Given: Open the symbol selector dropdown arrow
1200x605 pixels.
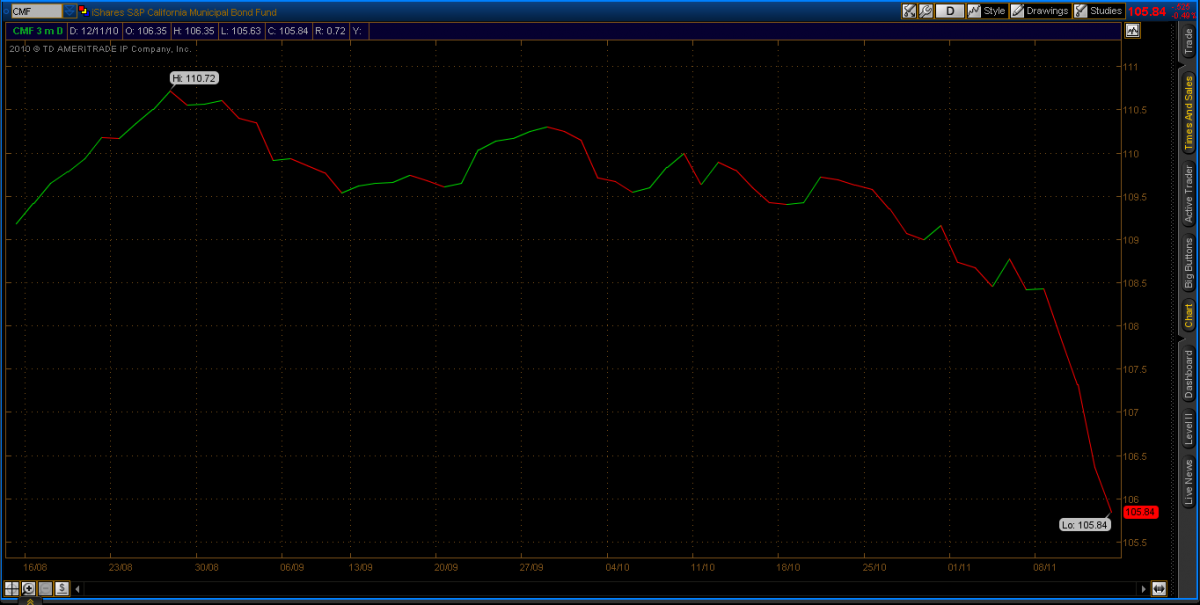Looking at the screenshot, I should click(68, 11).
